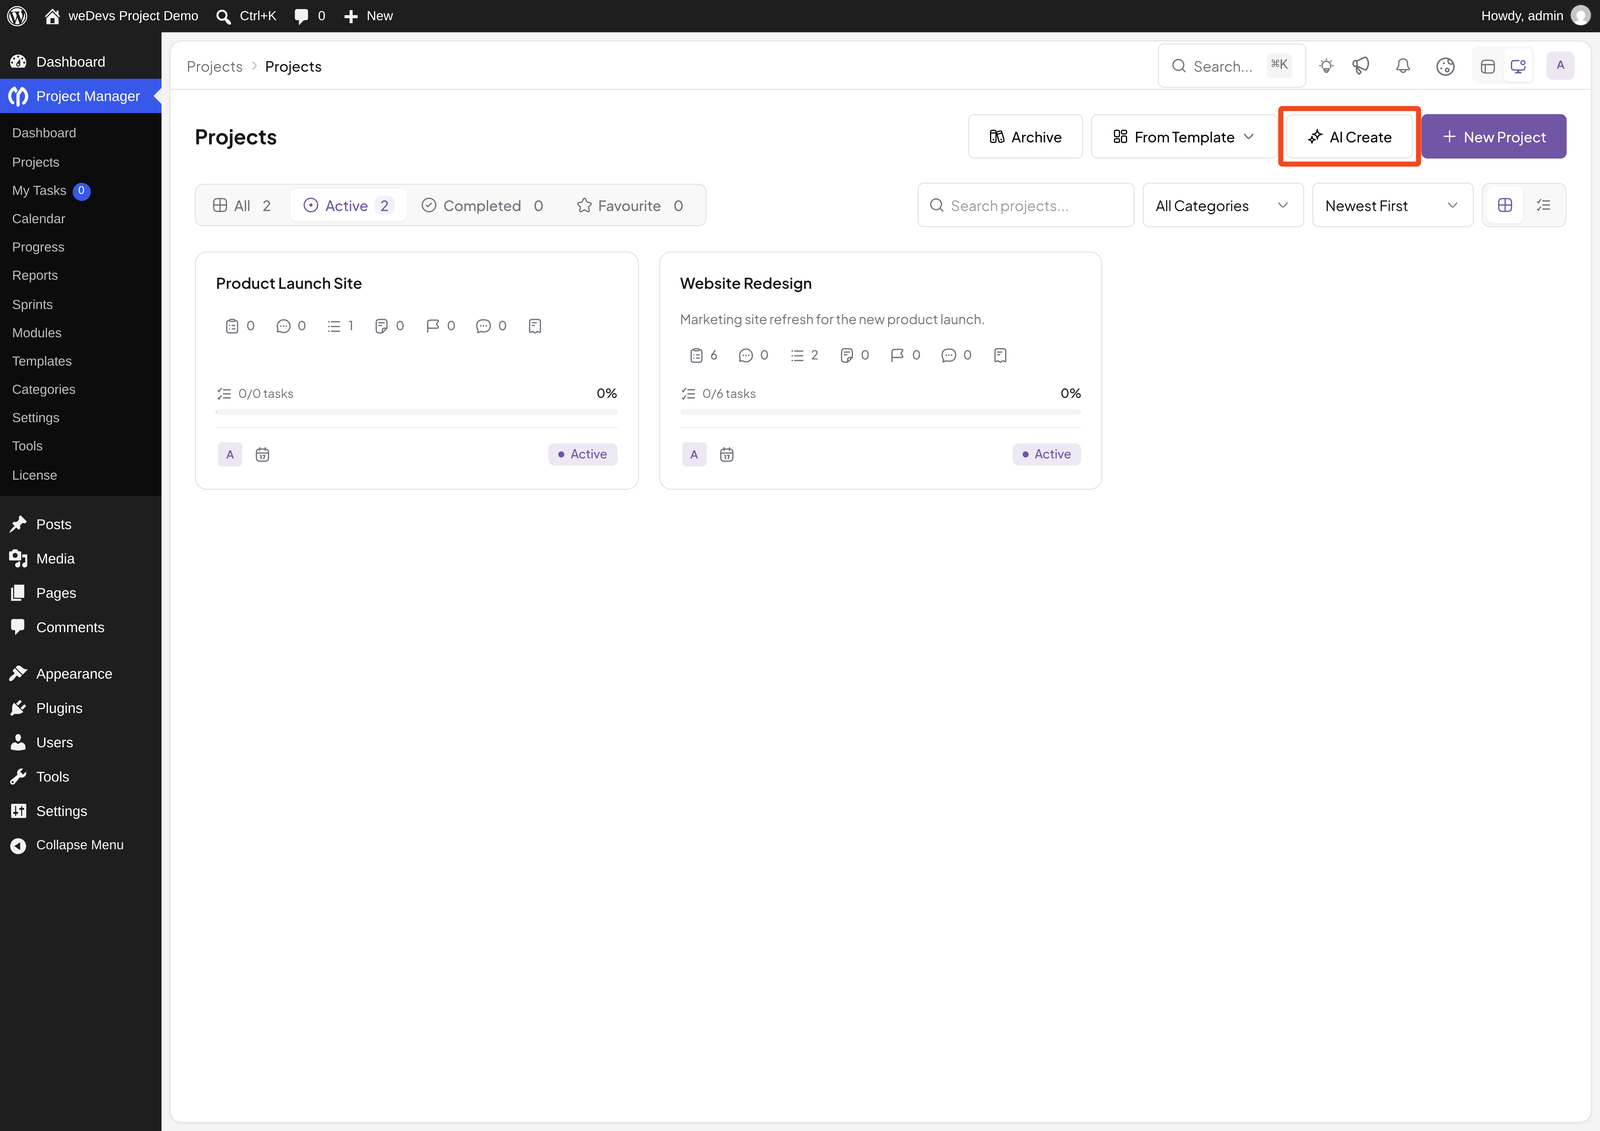
Task: Open the Newest First sort dropdown
Action: (x=1392, y=206)
